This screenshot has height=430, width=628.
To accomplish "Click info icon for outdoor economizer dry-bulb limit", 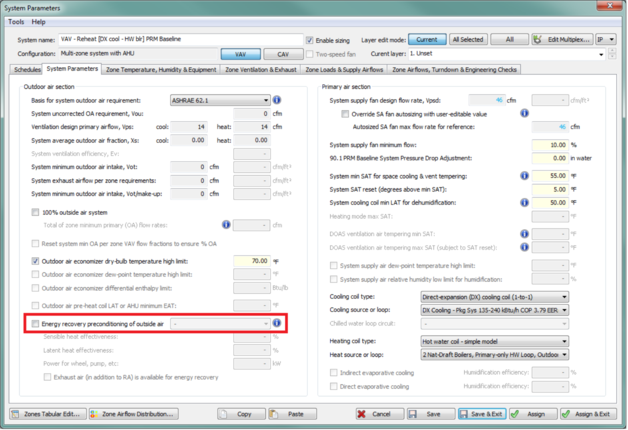I will (x=277, y=260).
